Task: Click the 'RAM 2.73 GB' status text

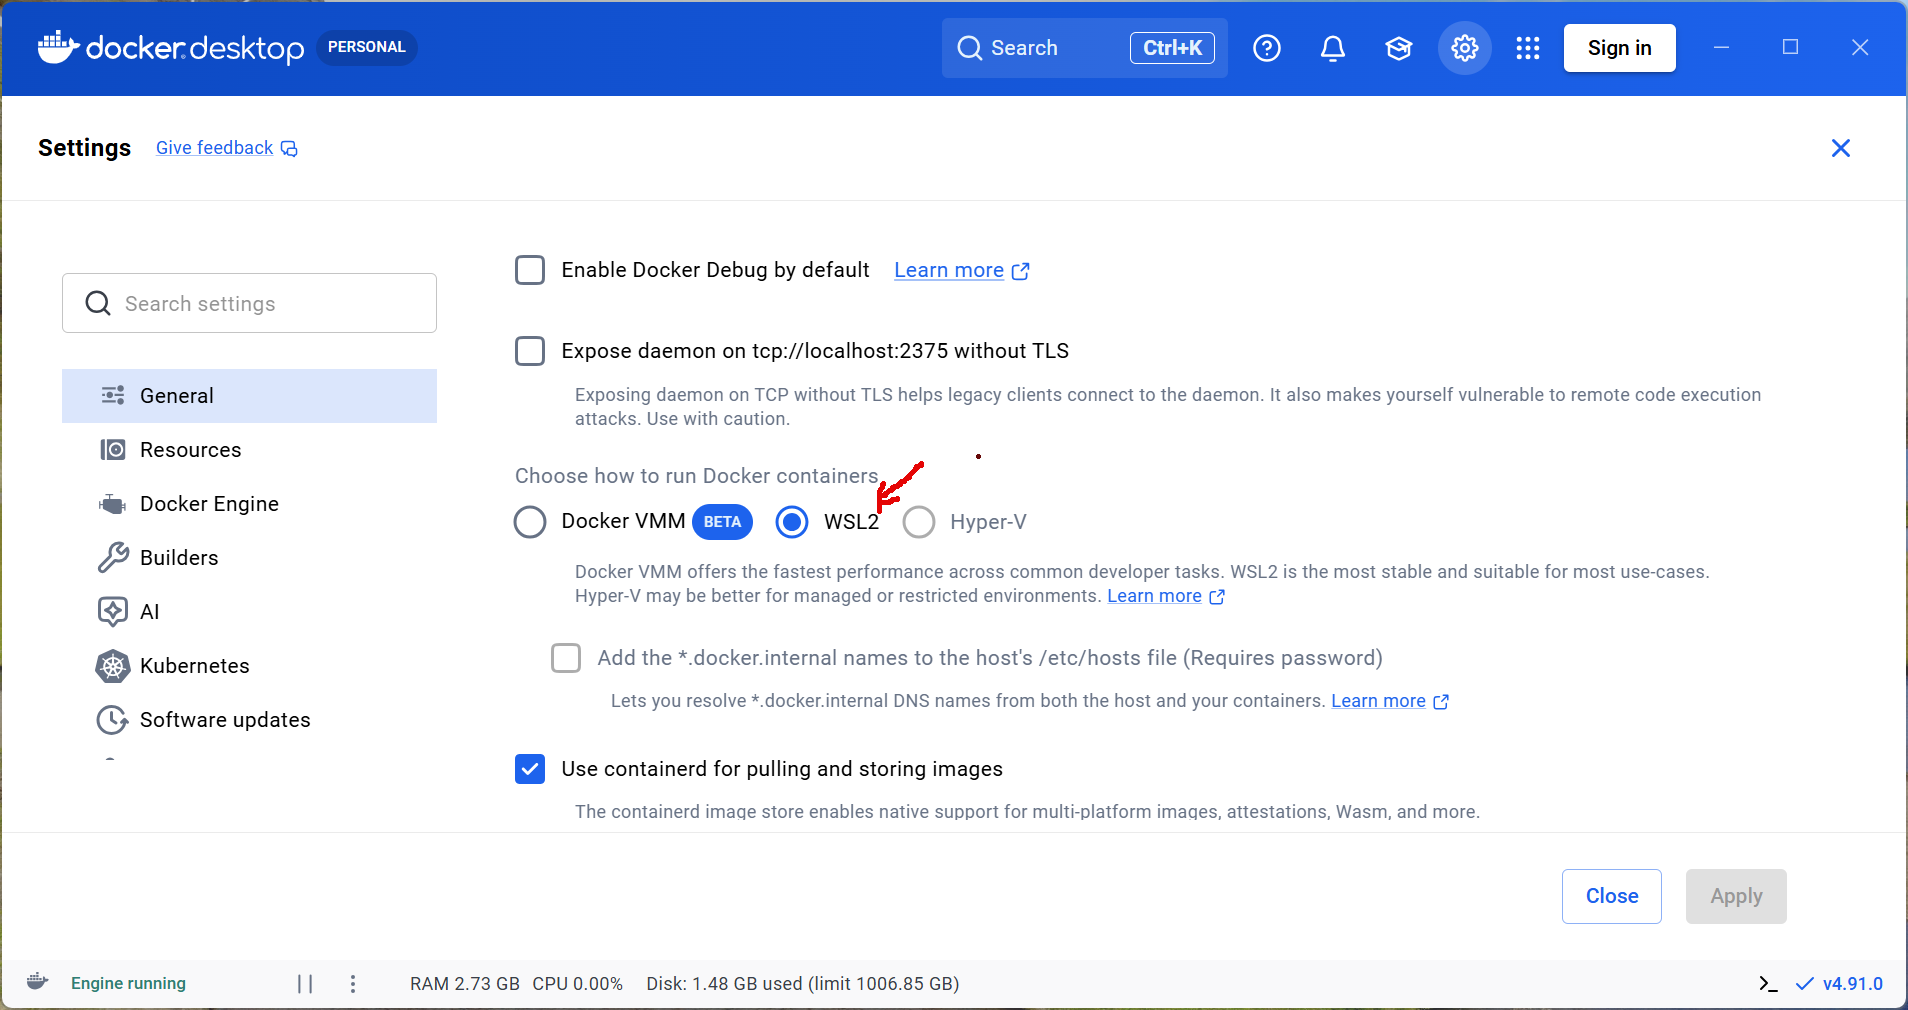Action: click(x=465, y=984)
